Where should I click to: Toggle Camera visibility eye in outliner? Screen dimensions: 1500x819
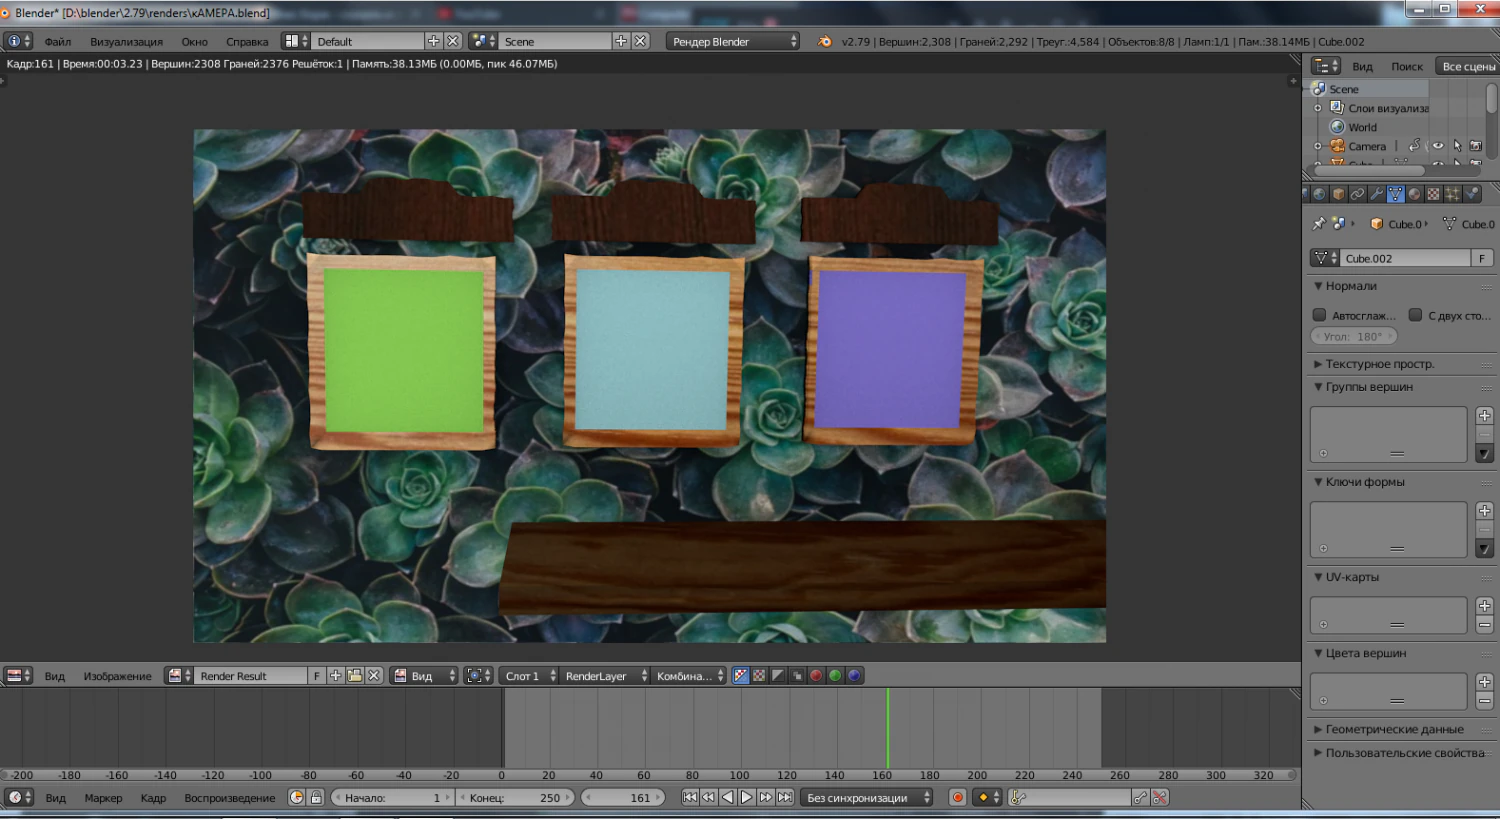1438,146
